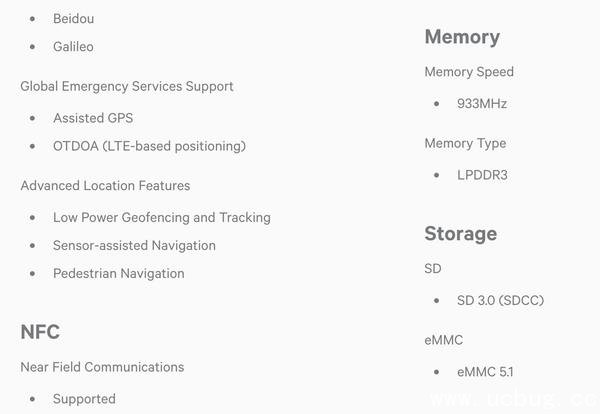Image resolution: width=600 pixels, height=414 pixels.
Task: Select Low Power Geofencing and Tracking item
Action: 161,217
